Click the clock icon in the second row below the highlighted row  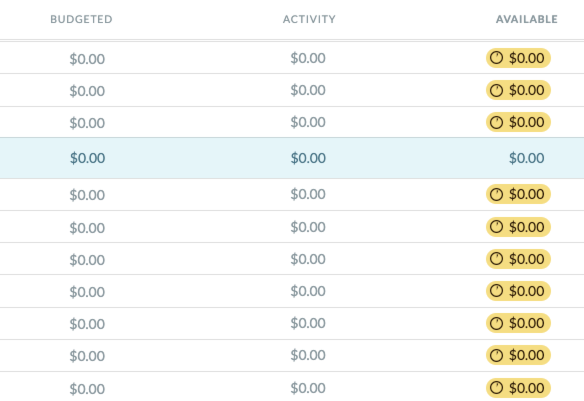[496, 227]
